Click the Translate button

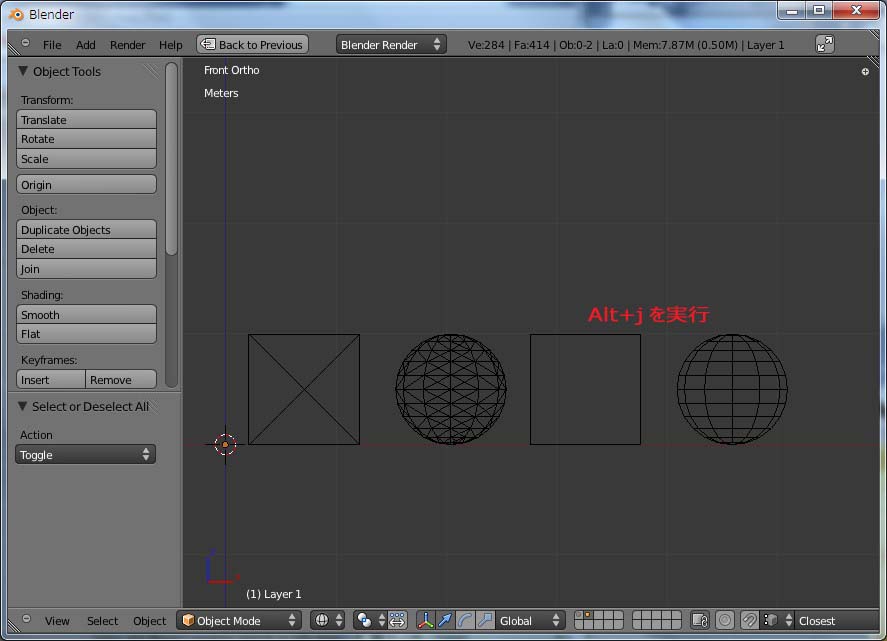pyautogui.click(x=87, y=119)
